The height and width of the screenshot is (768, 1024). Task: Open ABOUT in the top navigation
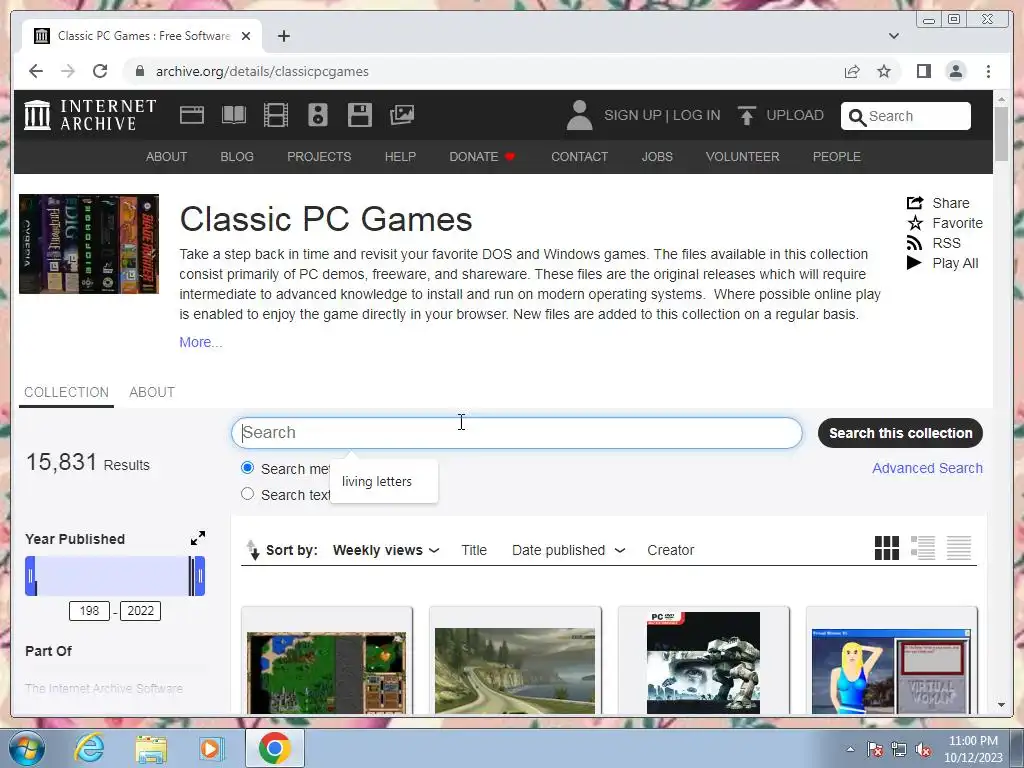pos(167,157)
